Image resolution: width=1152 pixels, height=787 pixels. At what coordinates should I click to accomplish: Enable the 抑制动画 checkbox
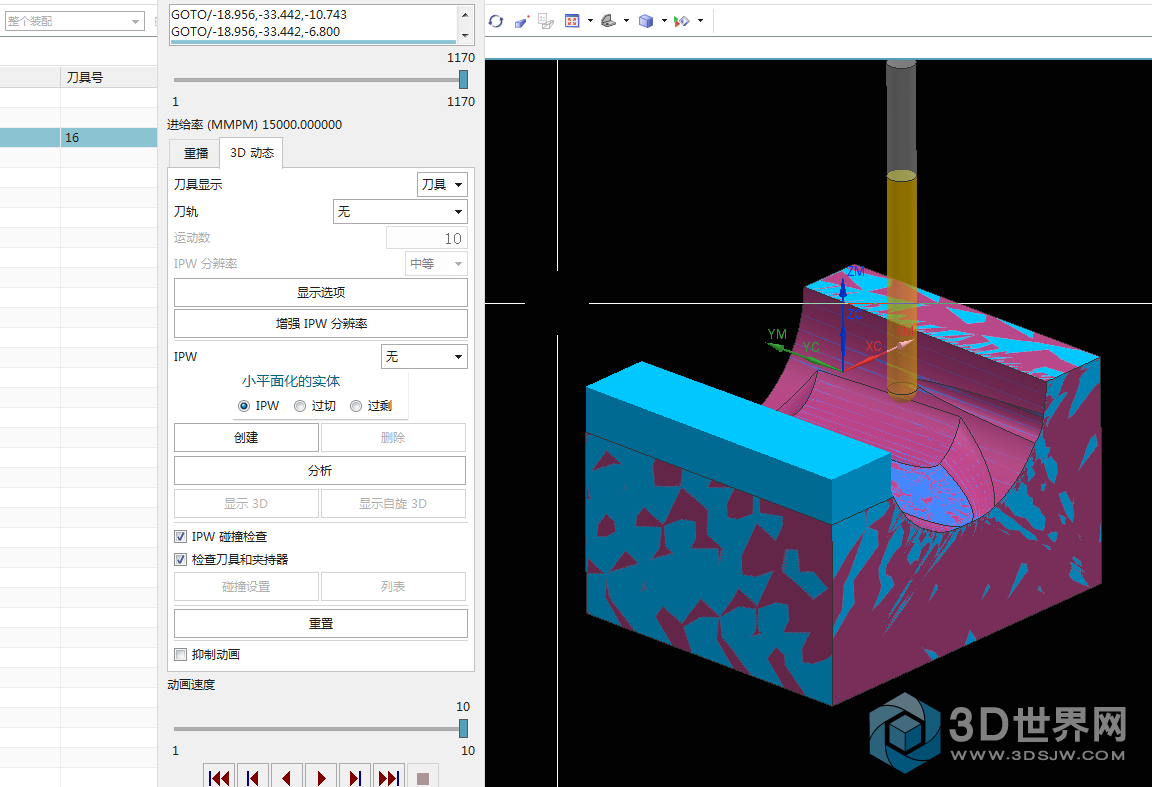tap(181, 654)
